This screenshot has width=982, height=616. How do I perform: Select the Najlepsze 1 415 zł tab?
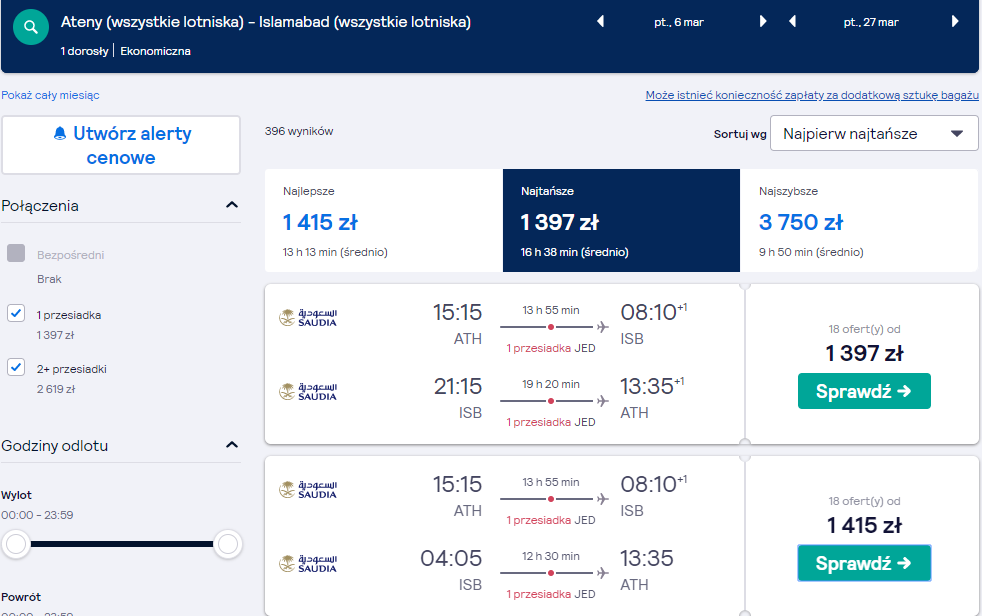coord(383,220)
